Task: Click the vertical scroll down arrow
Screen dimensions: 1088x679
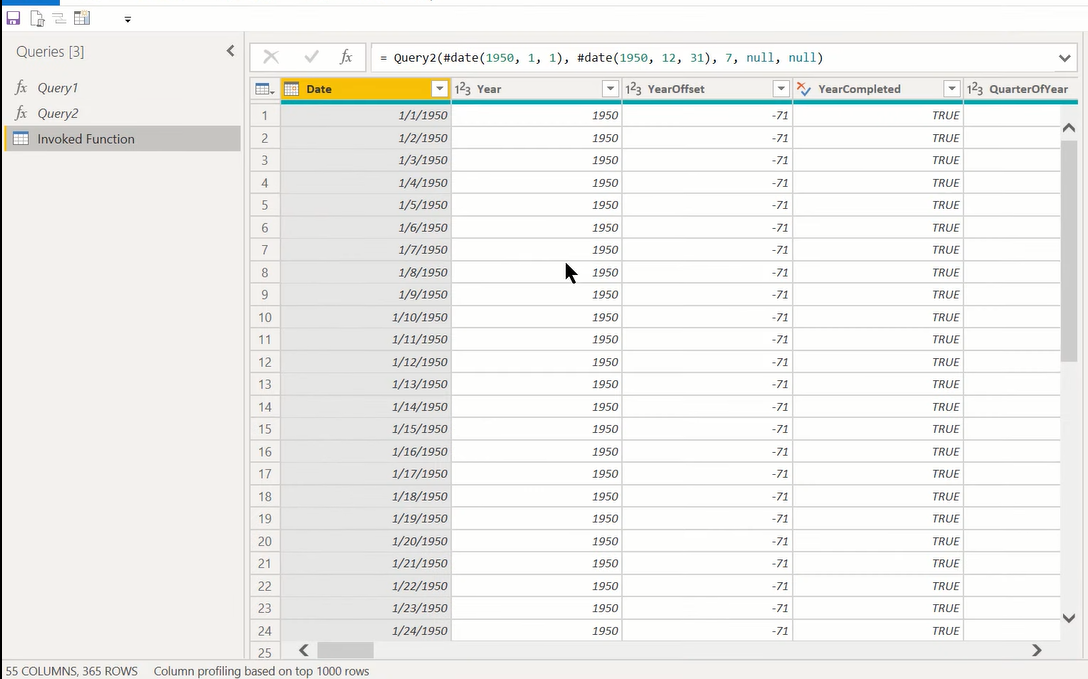Action: [1069, 618]
